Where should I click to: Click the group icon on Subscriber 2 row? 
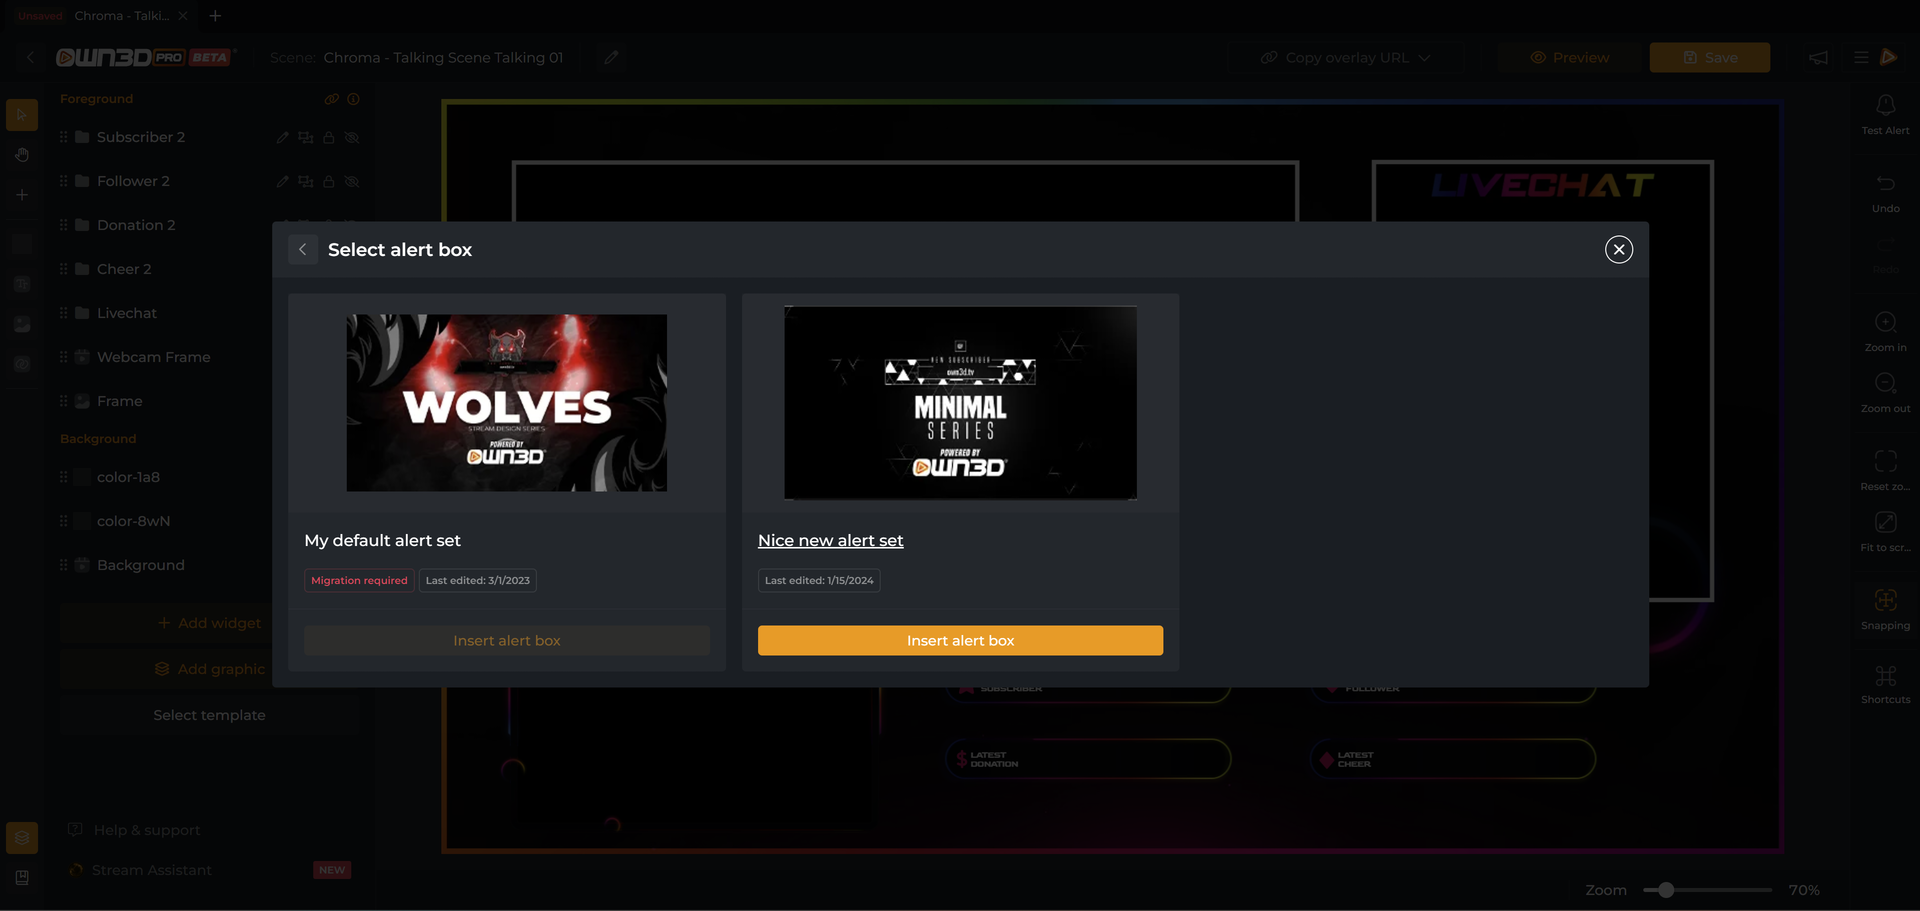(306, 137)
